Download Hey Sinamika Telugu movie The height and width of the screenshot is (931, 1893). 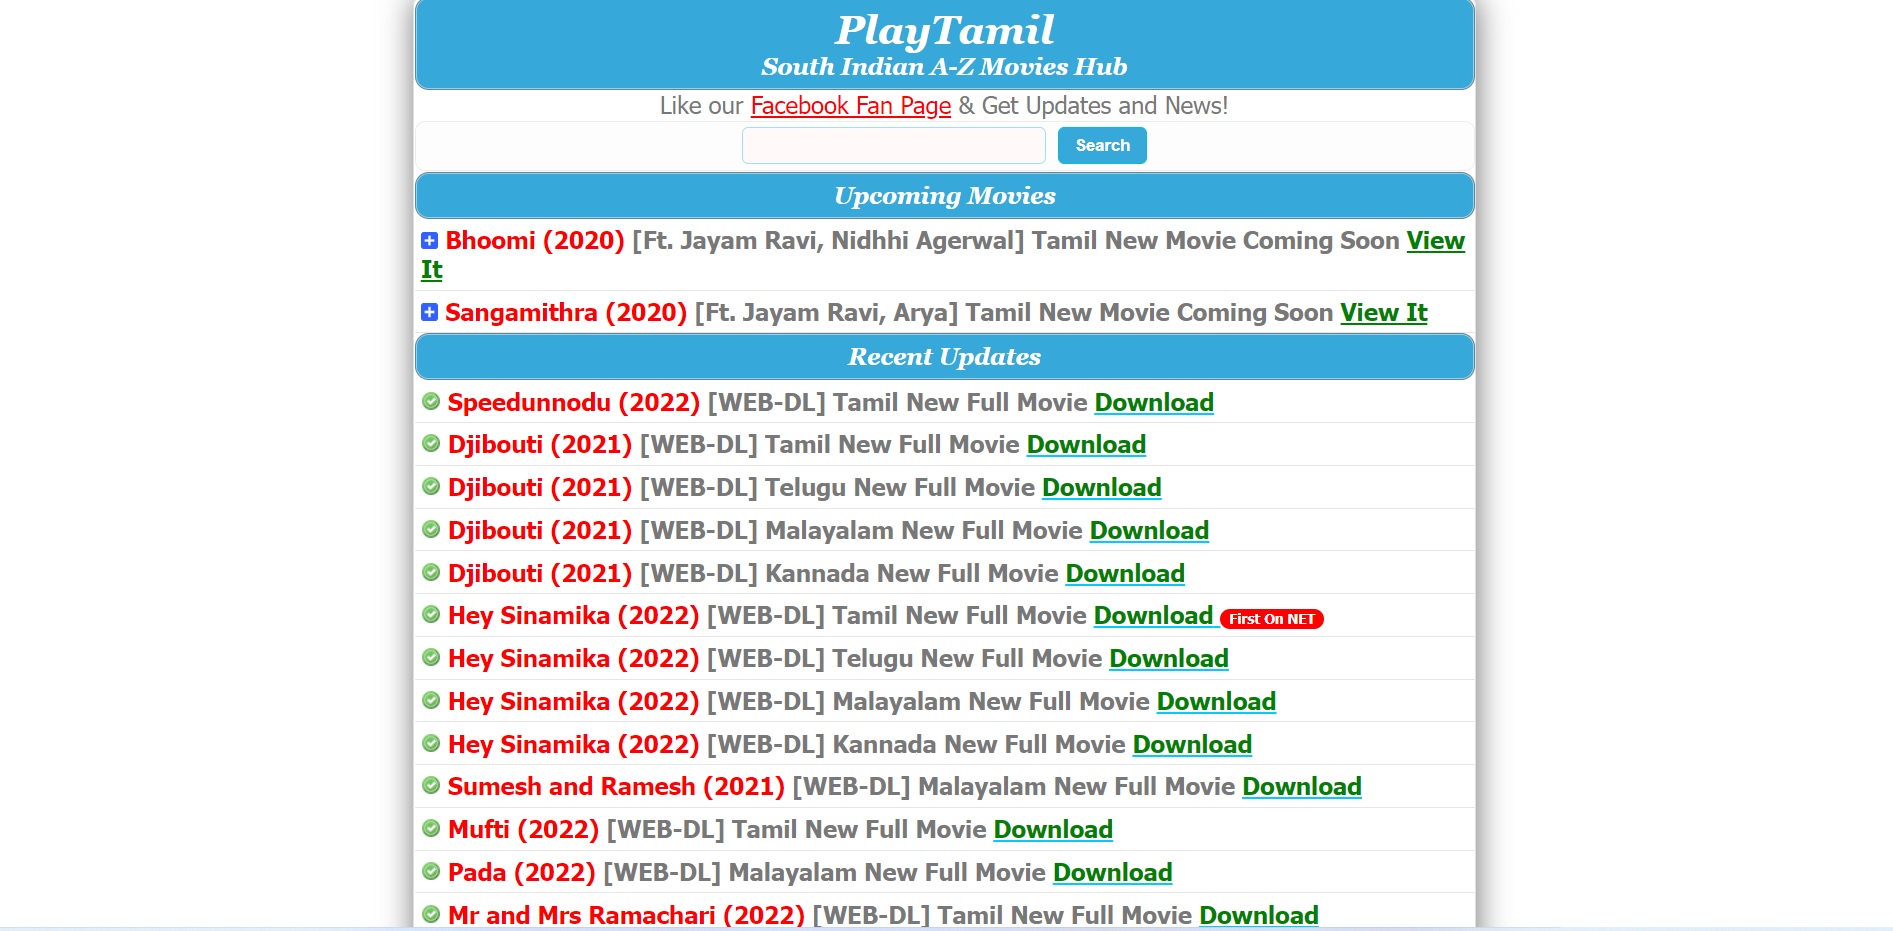(1169, 659)
